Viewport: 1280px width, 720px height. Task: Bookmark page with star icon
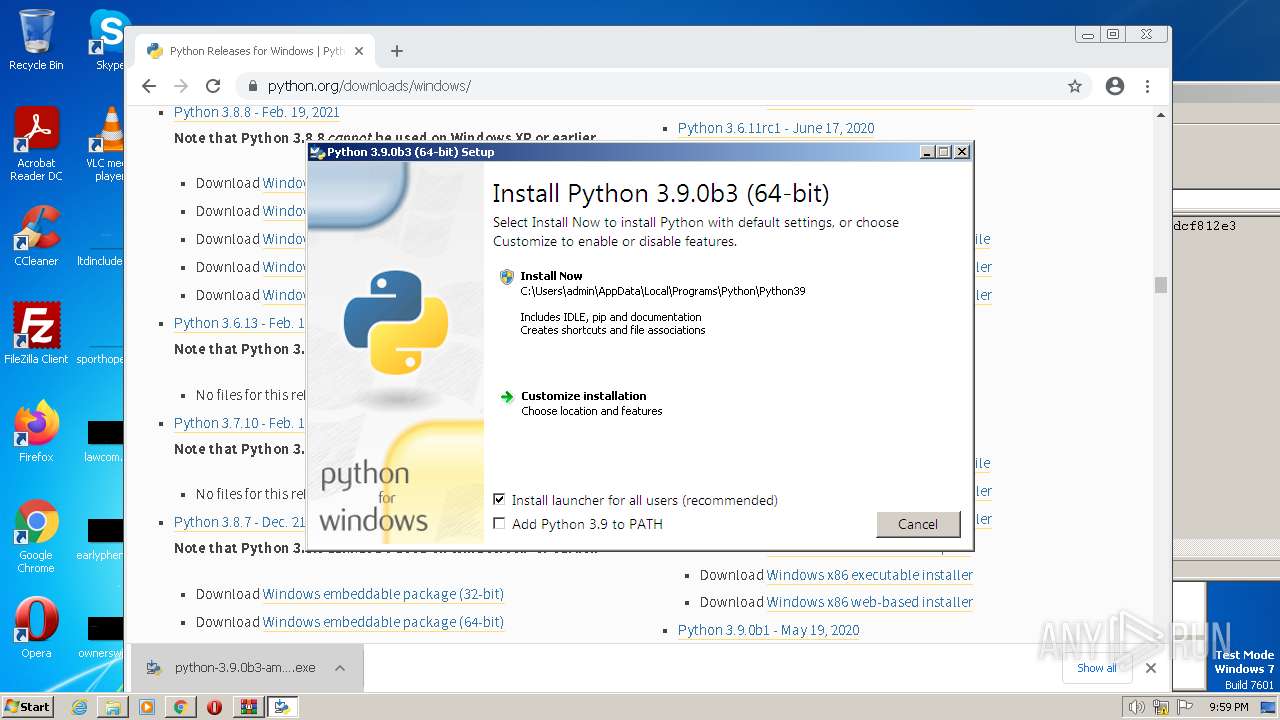(x=1075, y=86)
